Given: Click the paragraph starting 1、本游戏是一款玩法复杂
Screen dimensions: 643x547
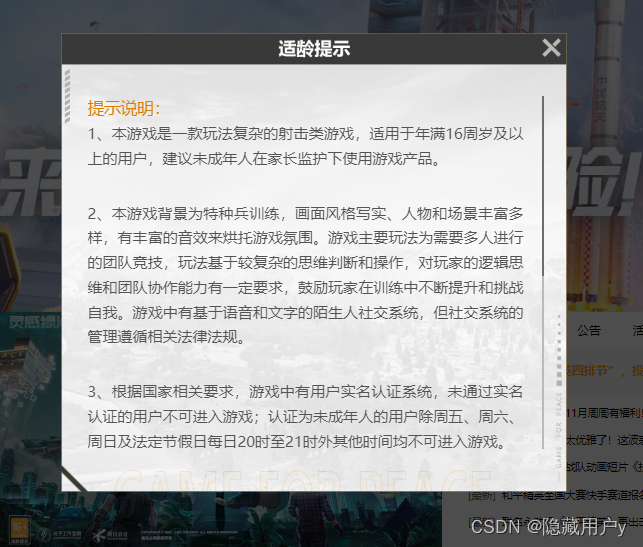Looking at the screenshot, I should pyautogui.click(x=306, y=146).
